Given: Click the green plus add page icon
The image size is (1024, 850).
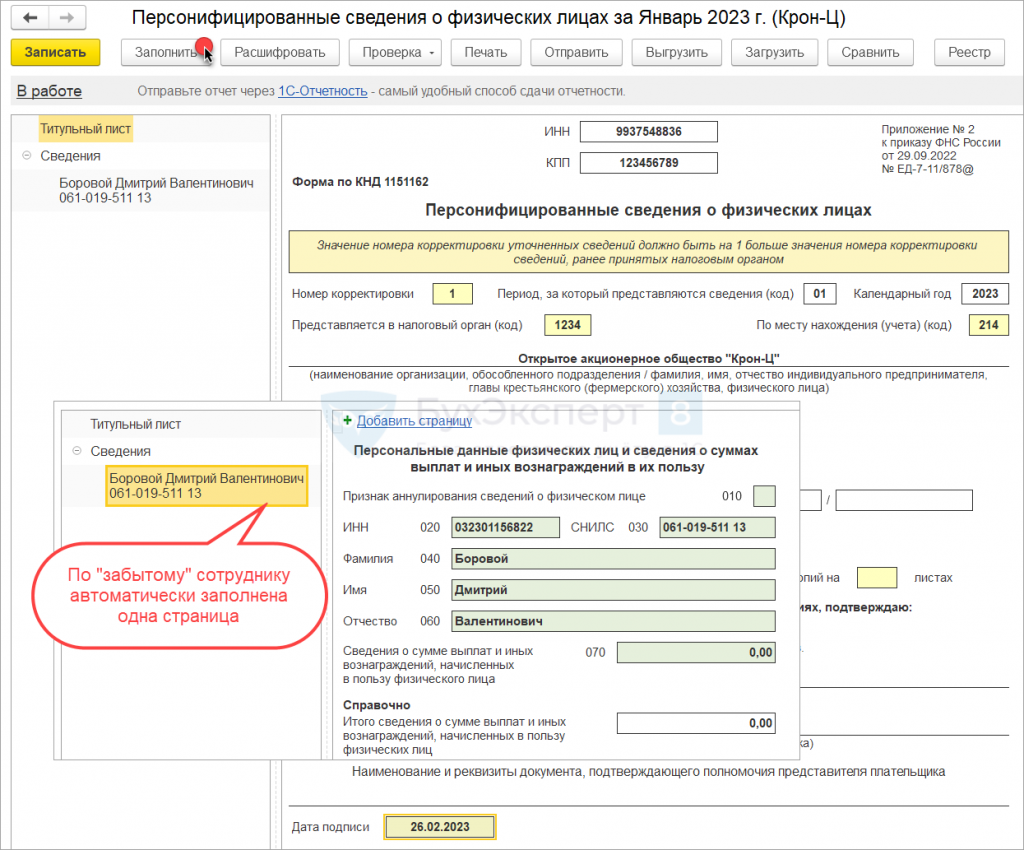Looking at the screenshot, I should tap(347, 421).
